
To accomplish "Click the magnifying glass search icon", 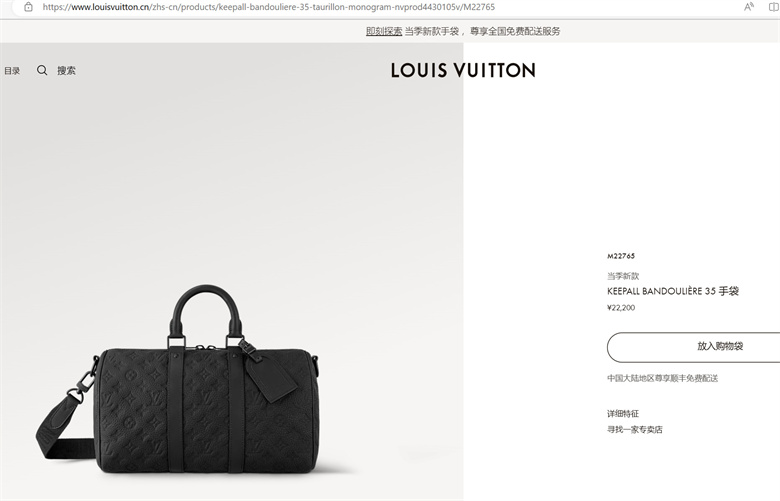I will pyautogui.click(x=42, y=70).
